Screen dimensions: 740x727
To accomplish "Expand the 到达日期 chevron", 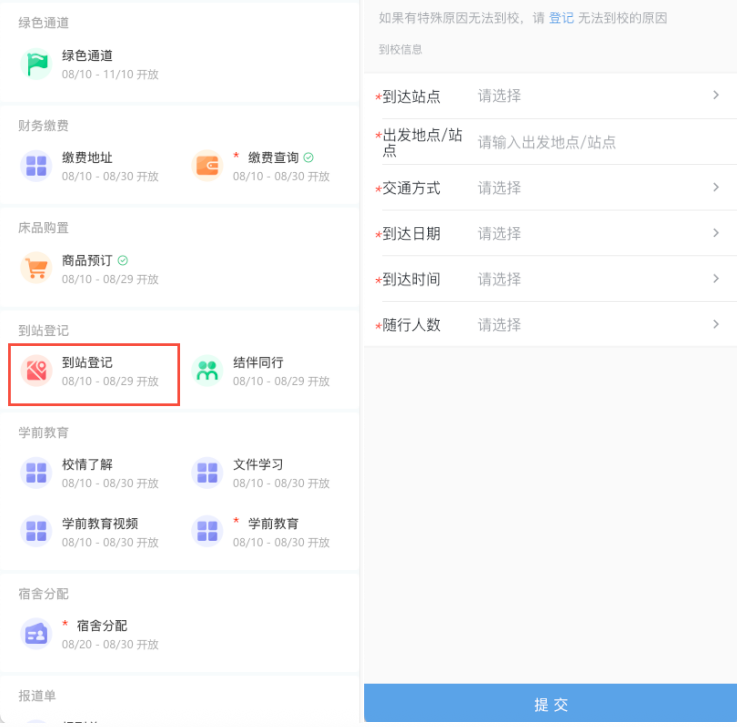I will [716, 233].
